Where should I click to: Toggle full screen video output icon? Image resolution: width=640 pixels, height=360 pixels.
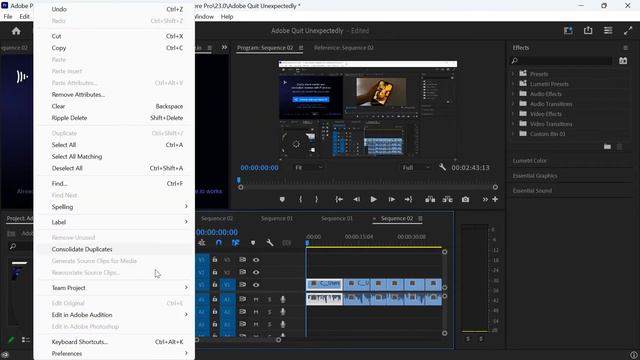tap(628, 31)
